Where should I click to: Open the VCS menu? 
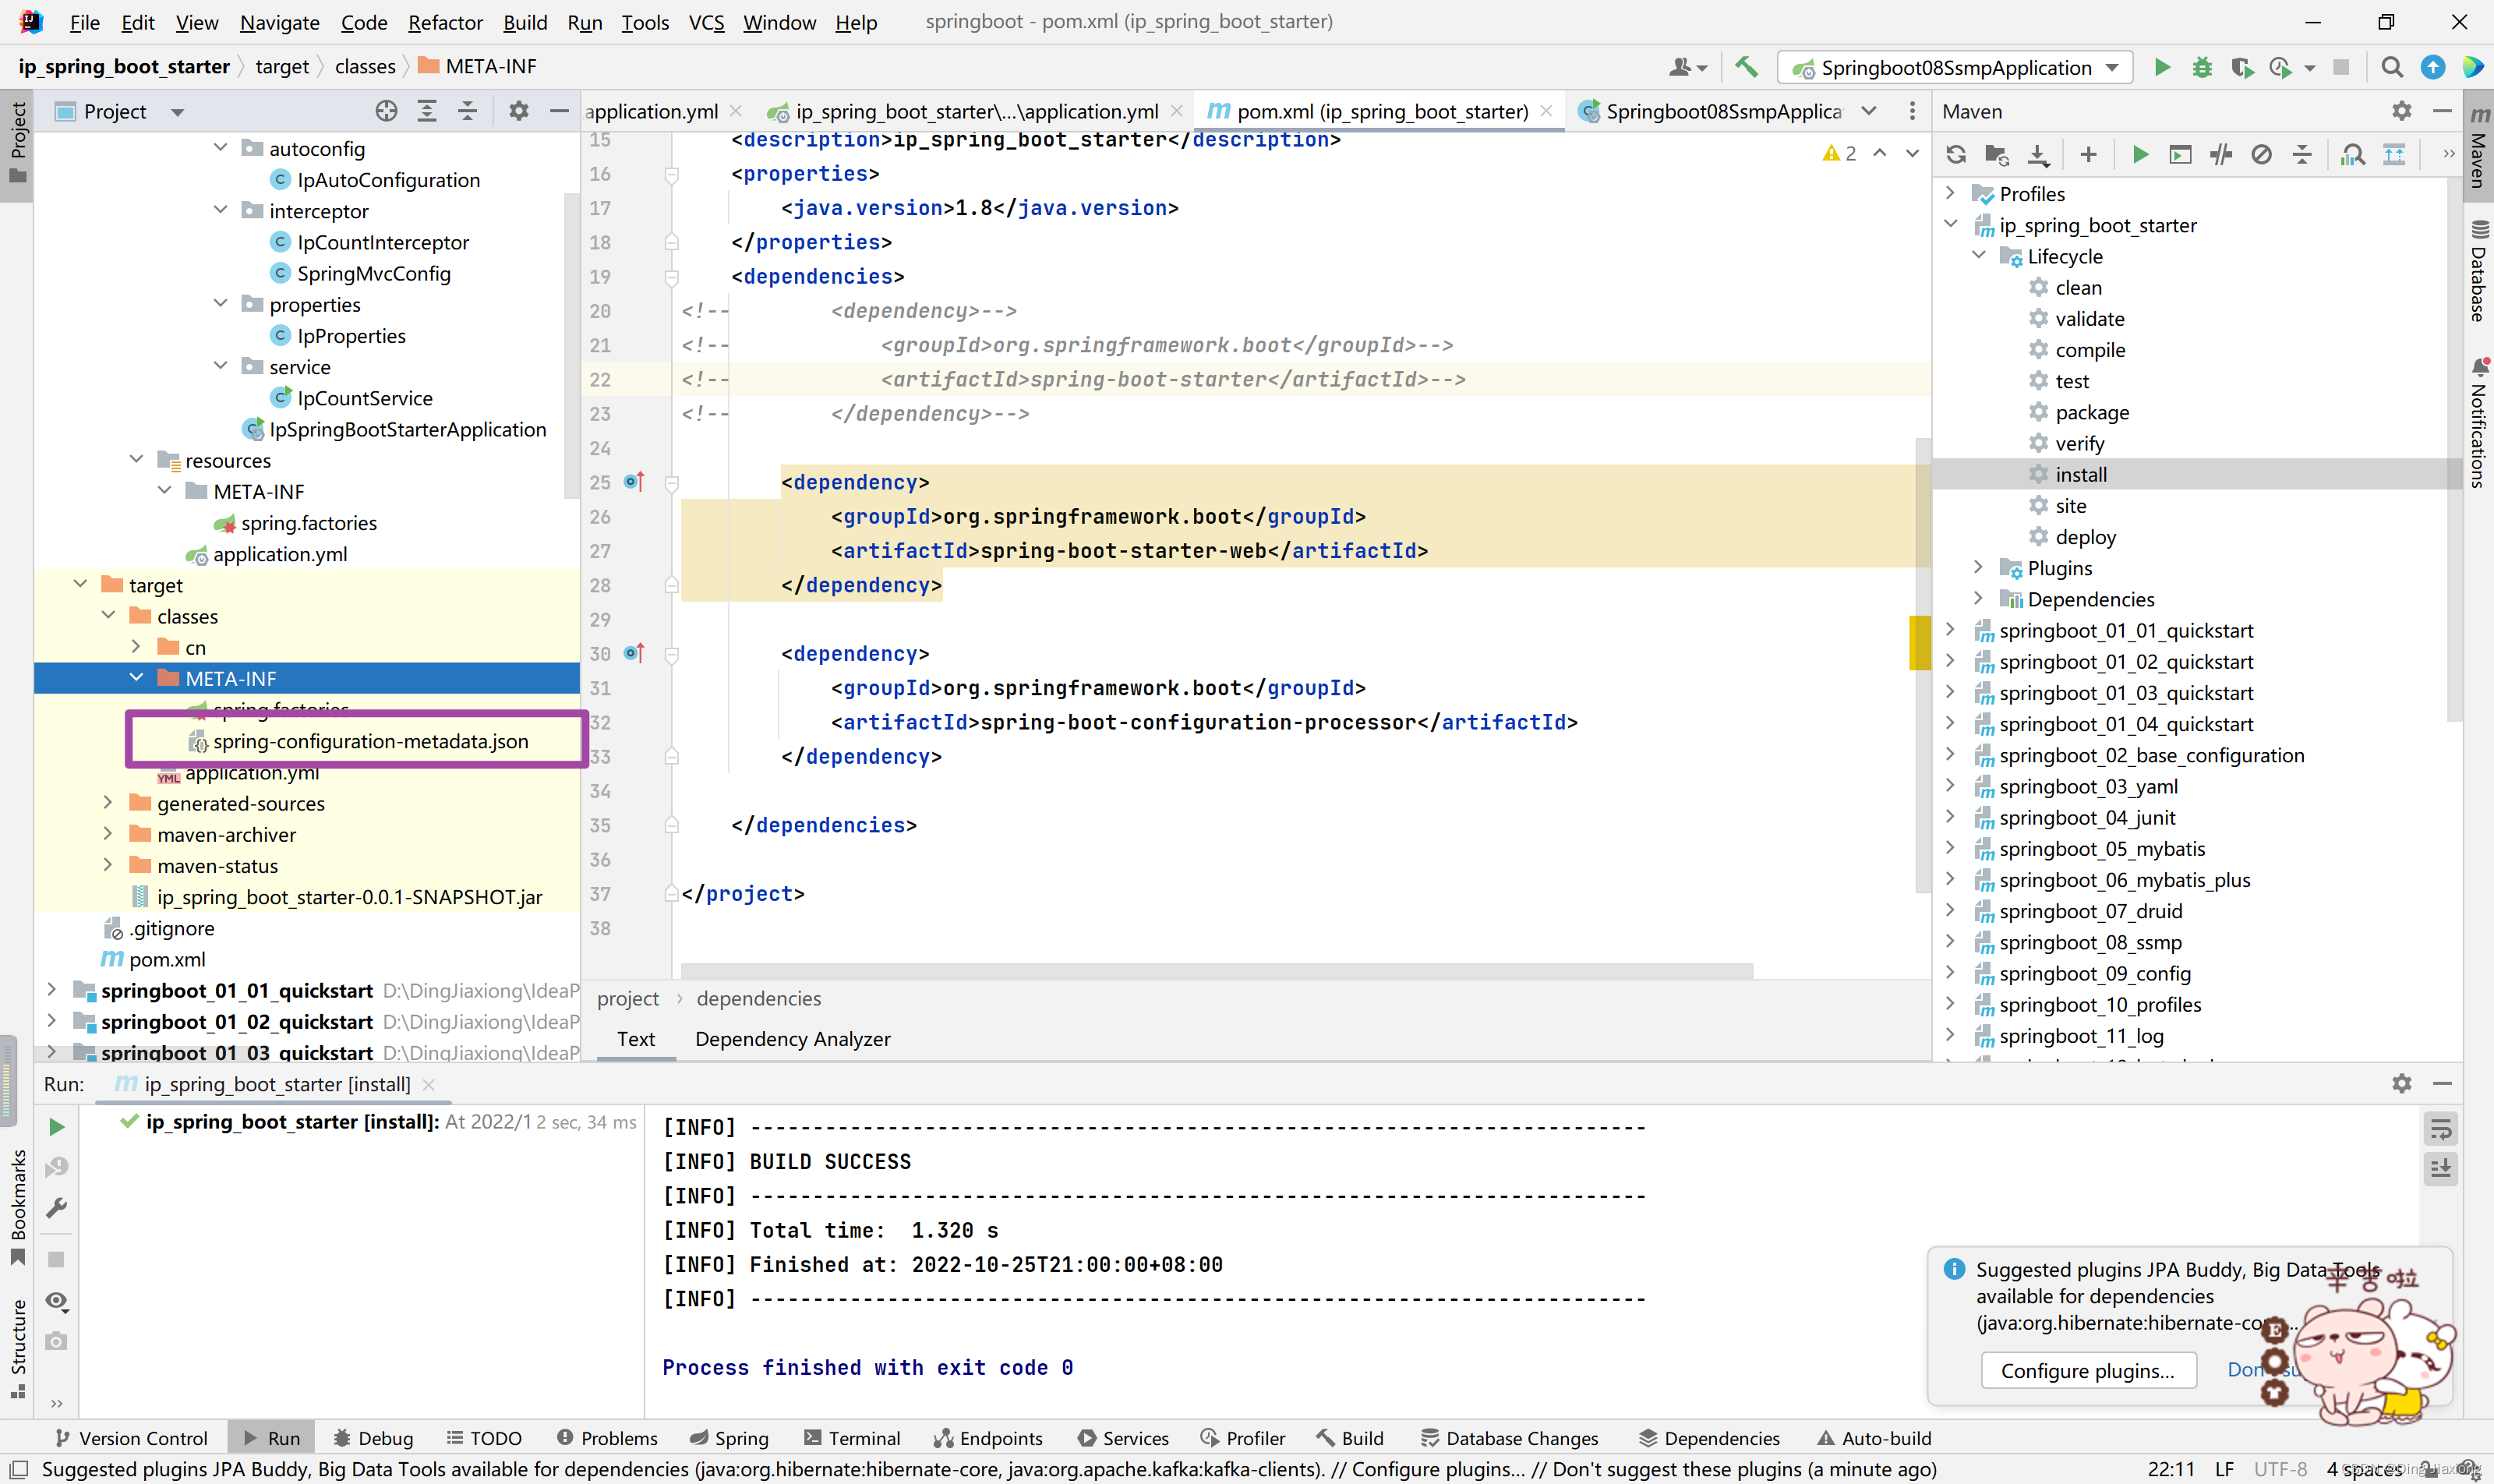[x=706, y=22]
